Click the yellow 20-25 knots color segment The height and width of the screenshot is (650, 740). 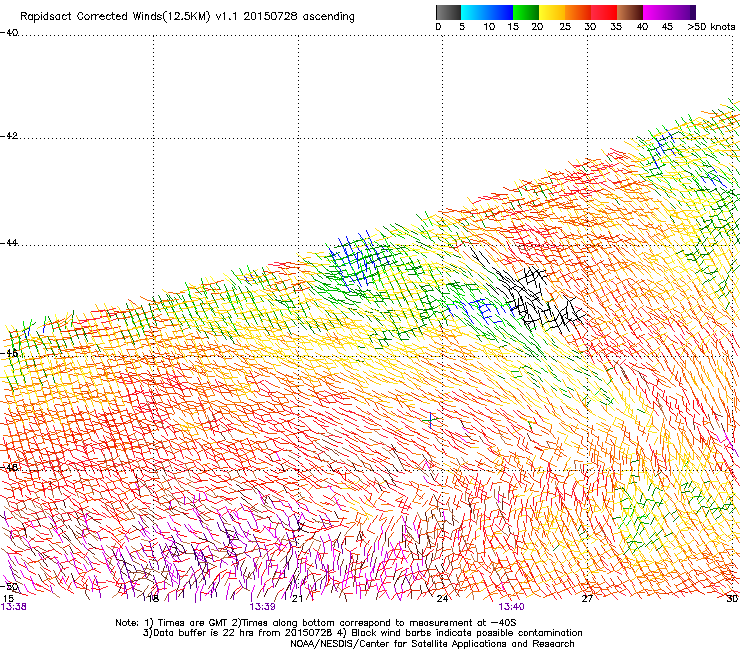[x=552, y=12]
